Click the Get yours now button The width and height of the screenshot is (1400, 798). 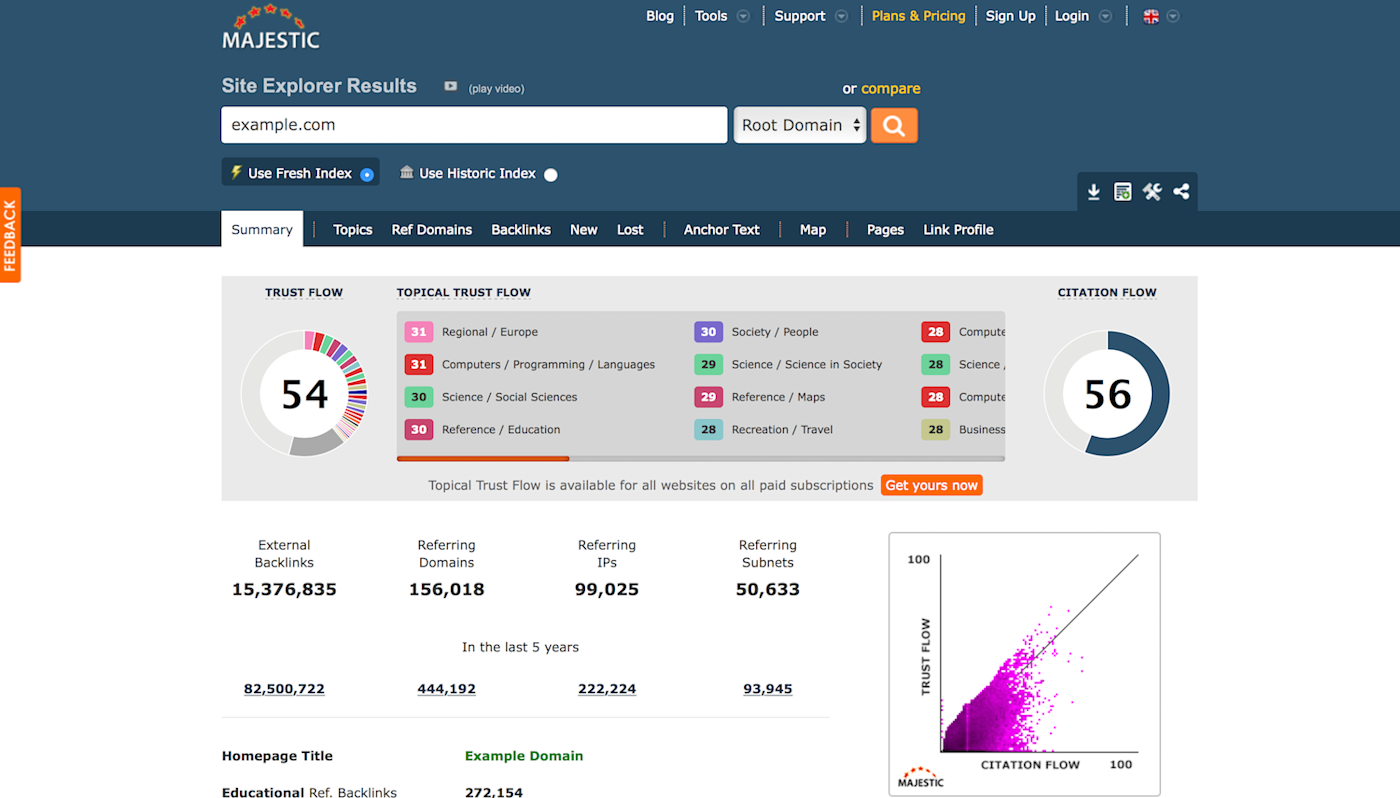(x=932, y=485)
